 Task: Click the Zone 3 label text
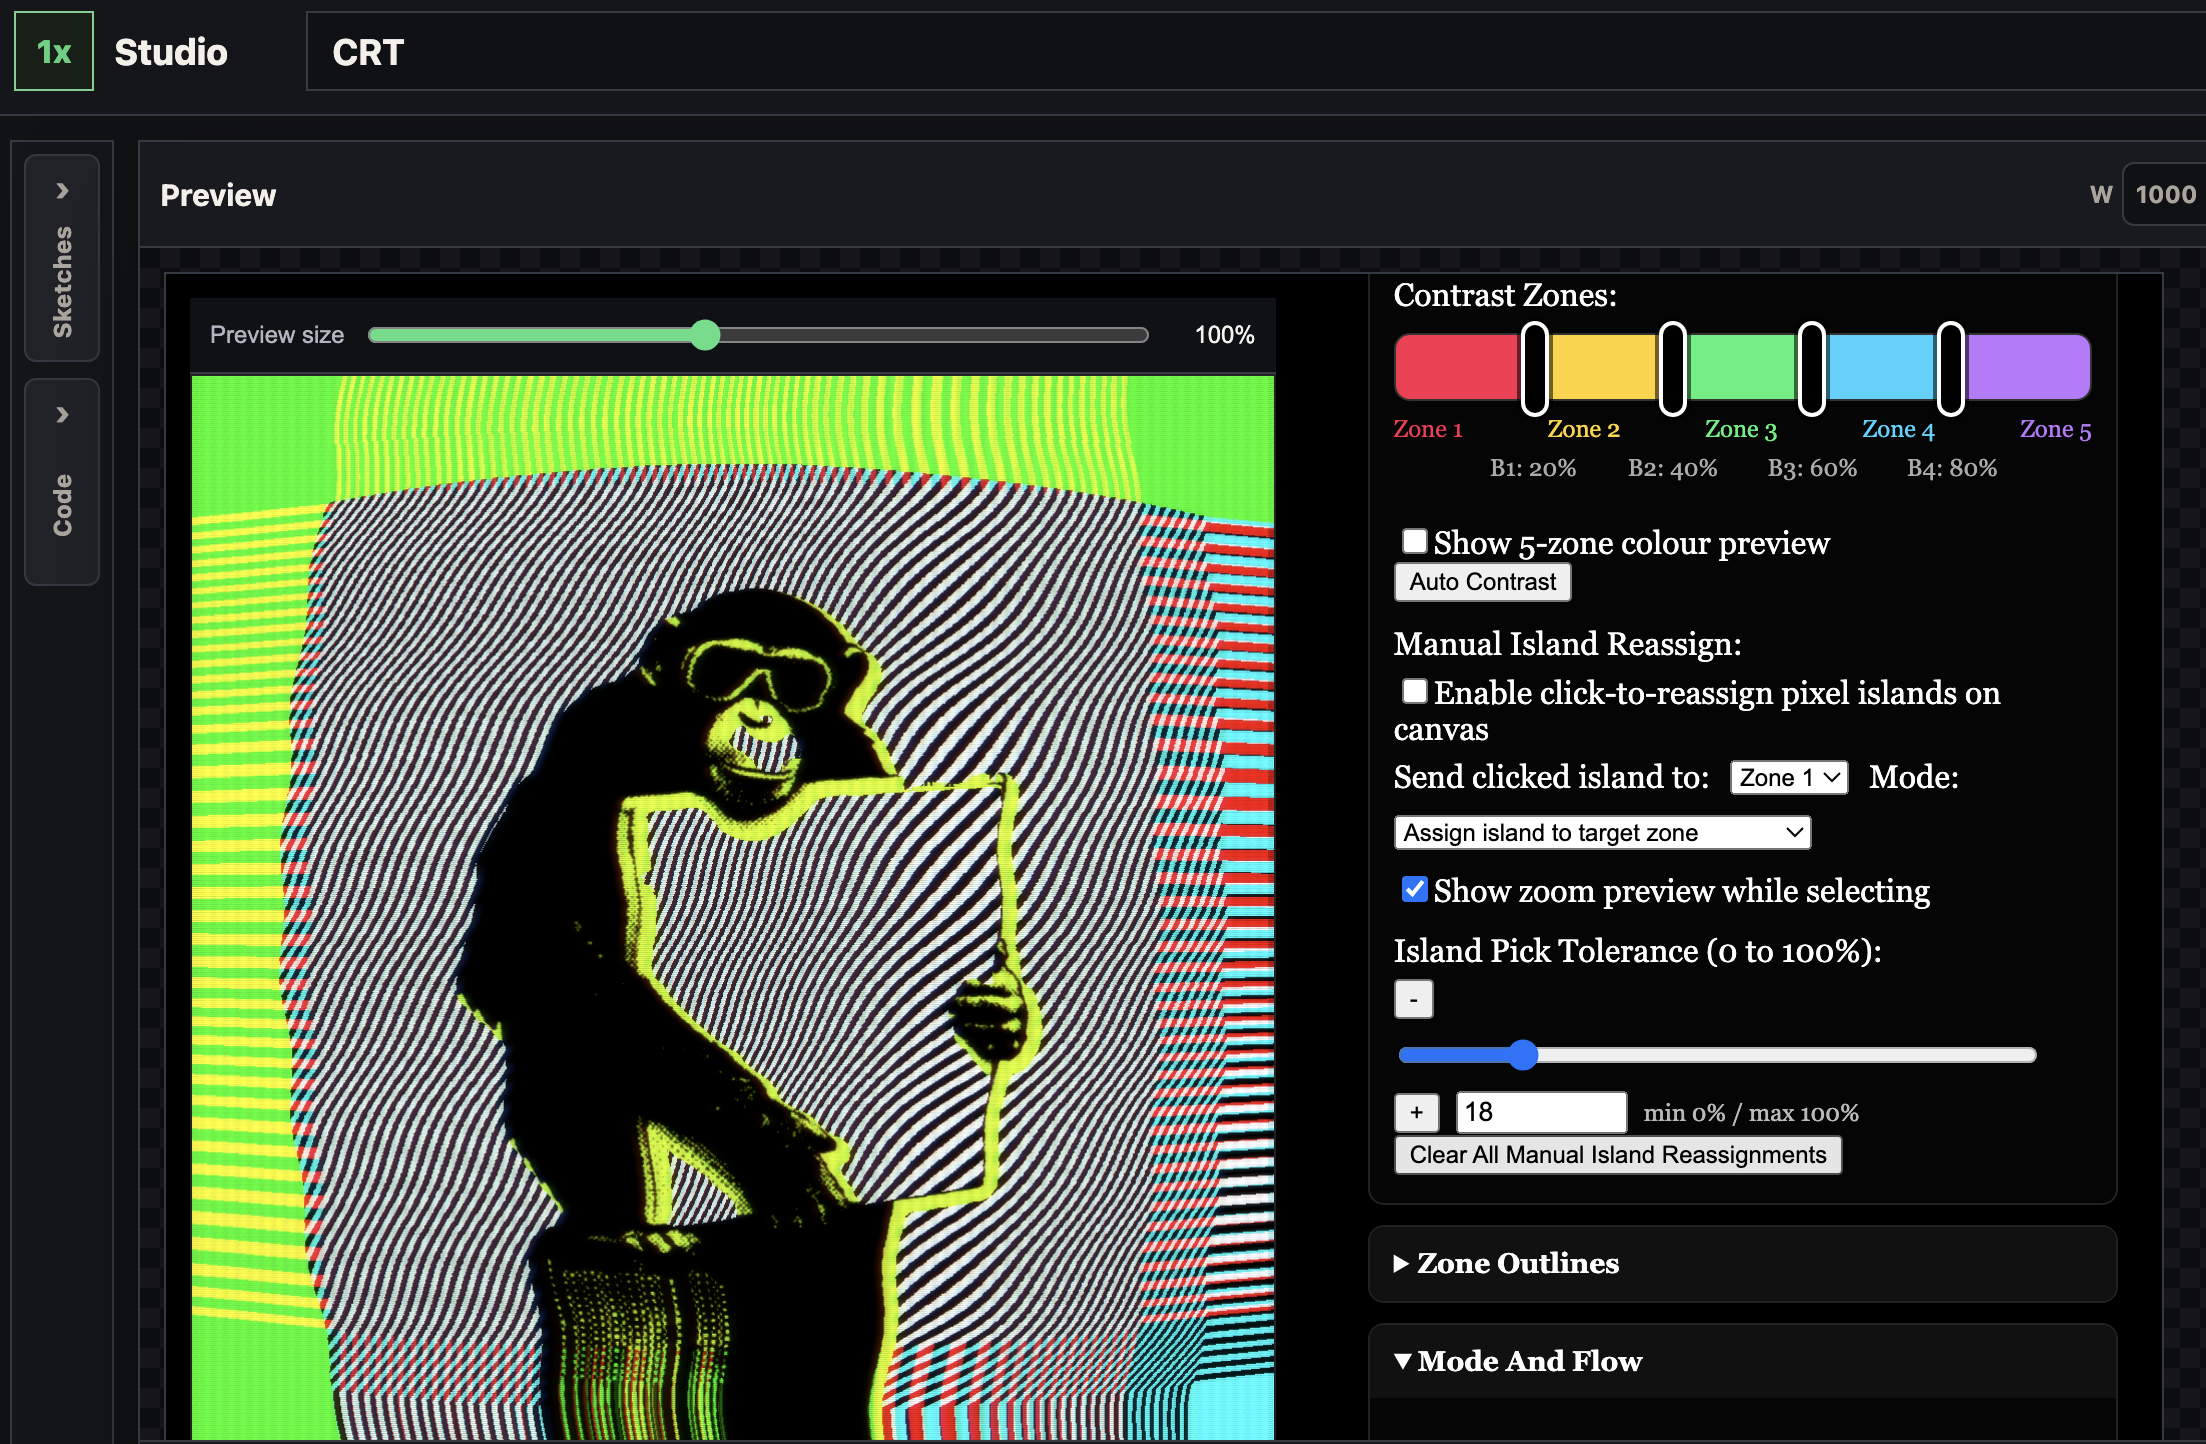(1741, 429)
